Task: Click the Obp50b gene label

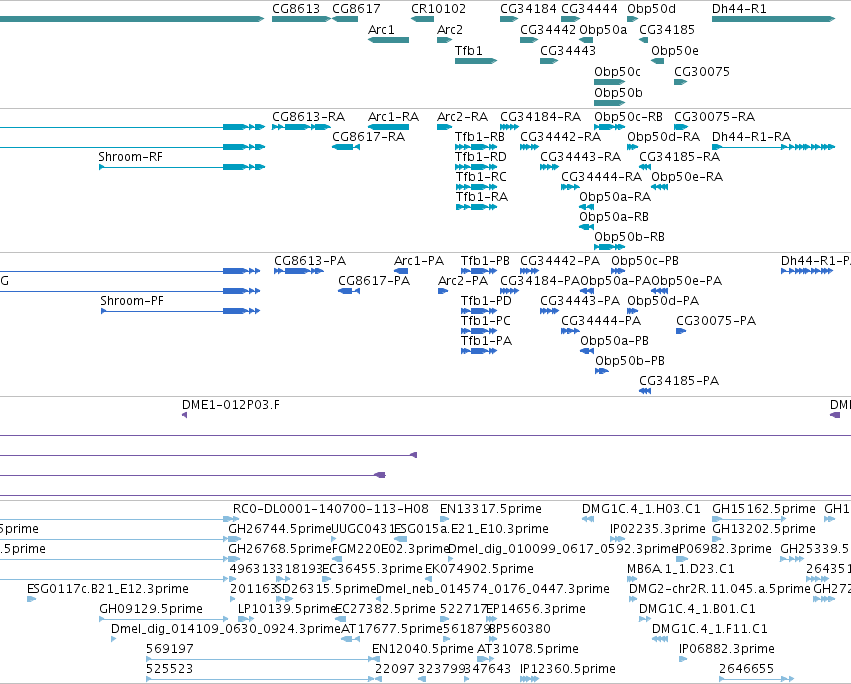Action: coord(618,93)
